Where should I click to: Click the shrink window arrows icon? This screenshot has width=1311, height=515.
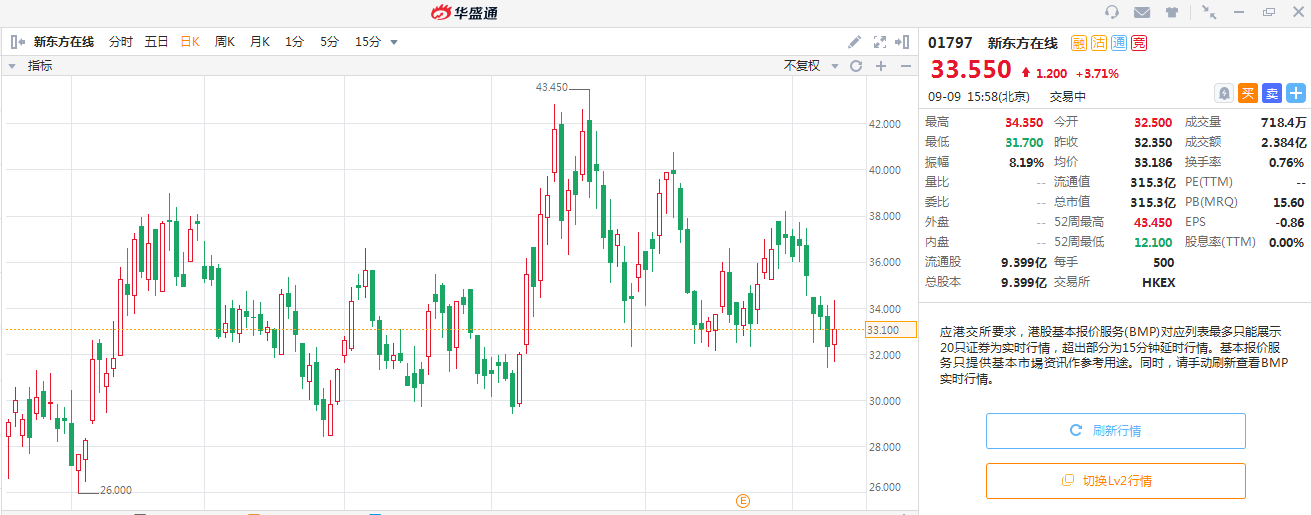click(1210, 12)
